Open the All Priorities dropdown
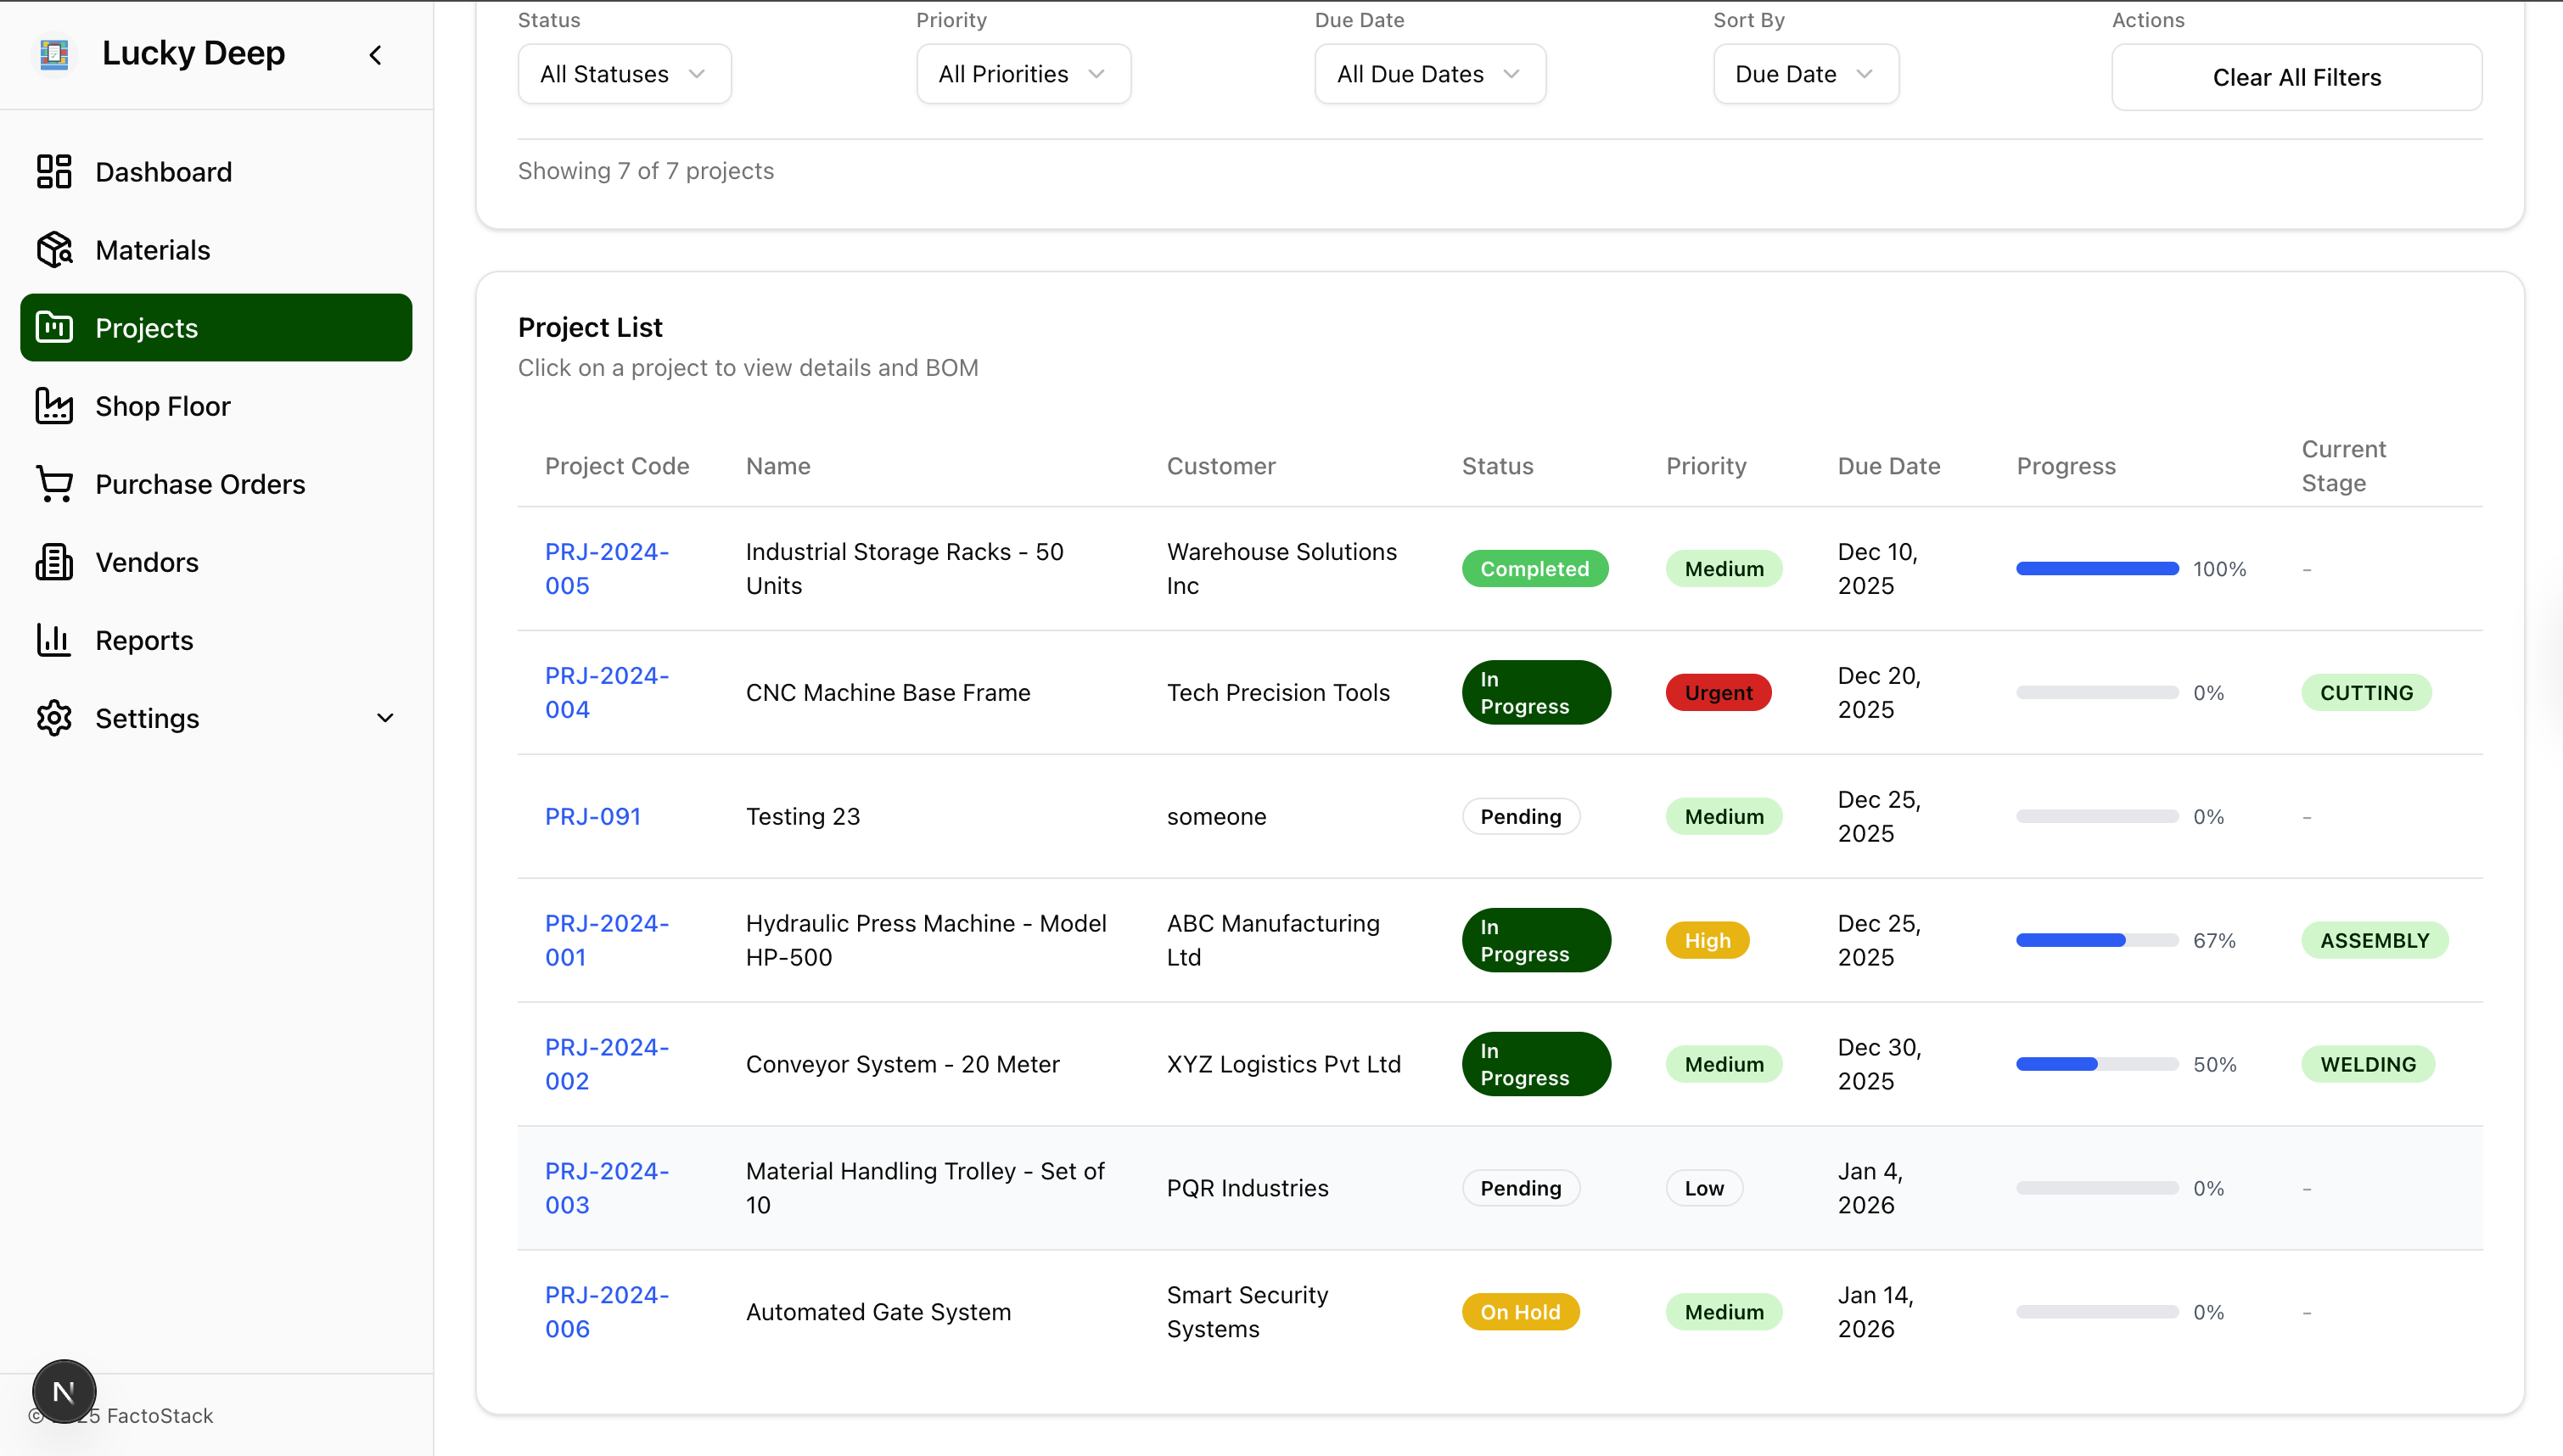The height and width of the screenshot is (1456, 2563). click(x=1023, y=74)
